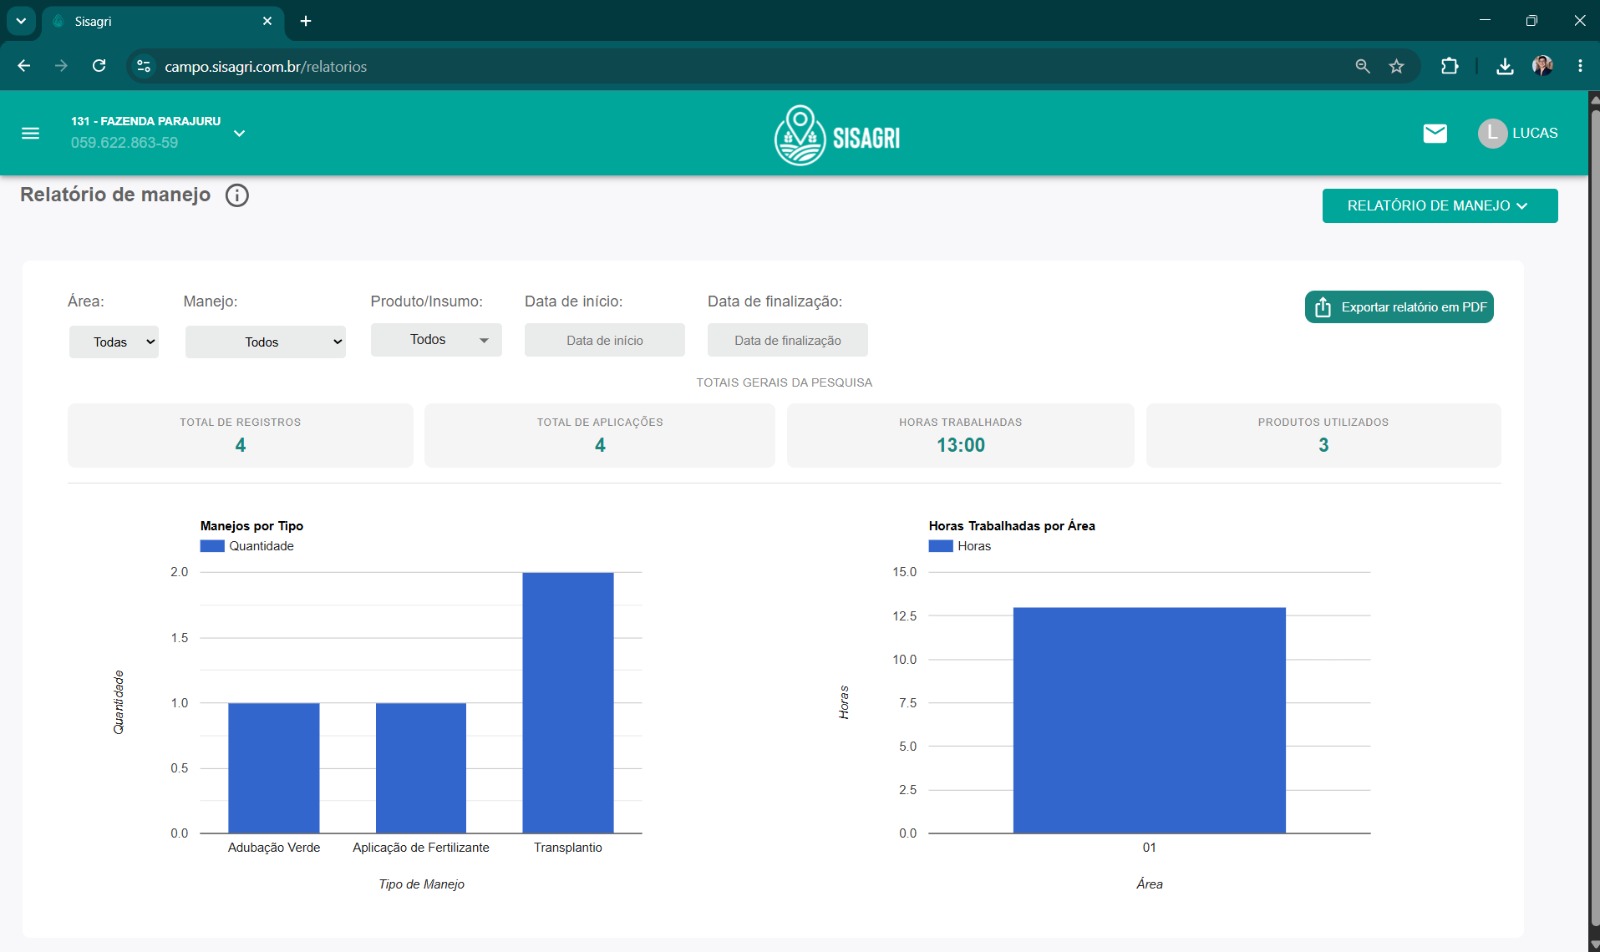This screenshot has width=1600, height=952.
Task: Click the info icon beside Relatório de manejo
Action: pos(237,195)
